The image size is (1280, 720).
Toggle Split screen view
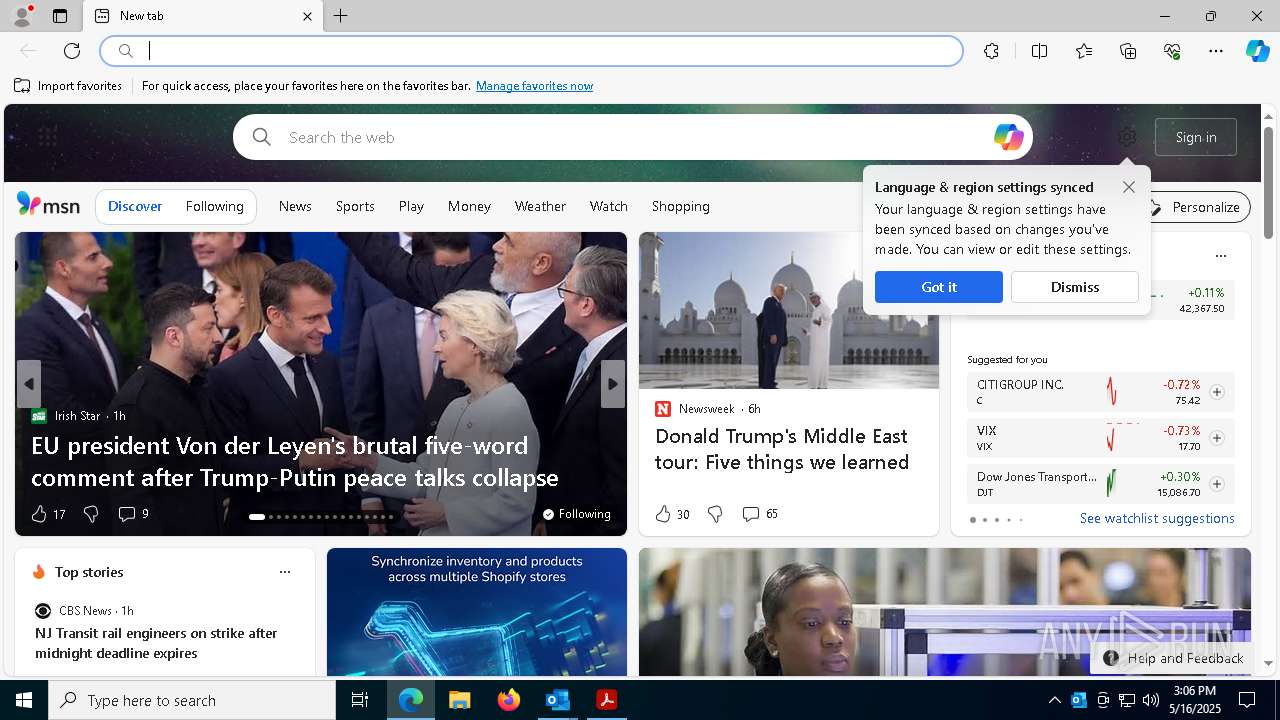1039,51
